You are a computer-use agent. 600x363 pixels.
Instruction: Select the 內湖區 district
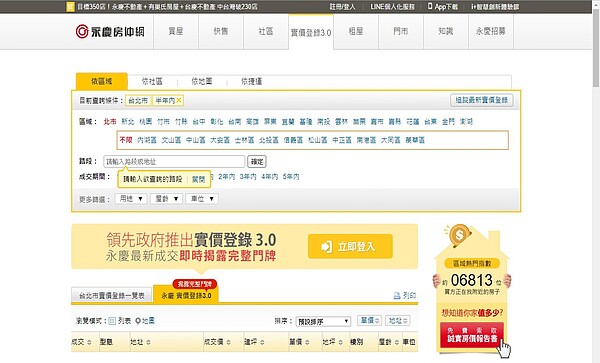pyautogui.click(x=147, y=140)
